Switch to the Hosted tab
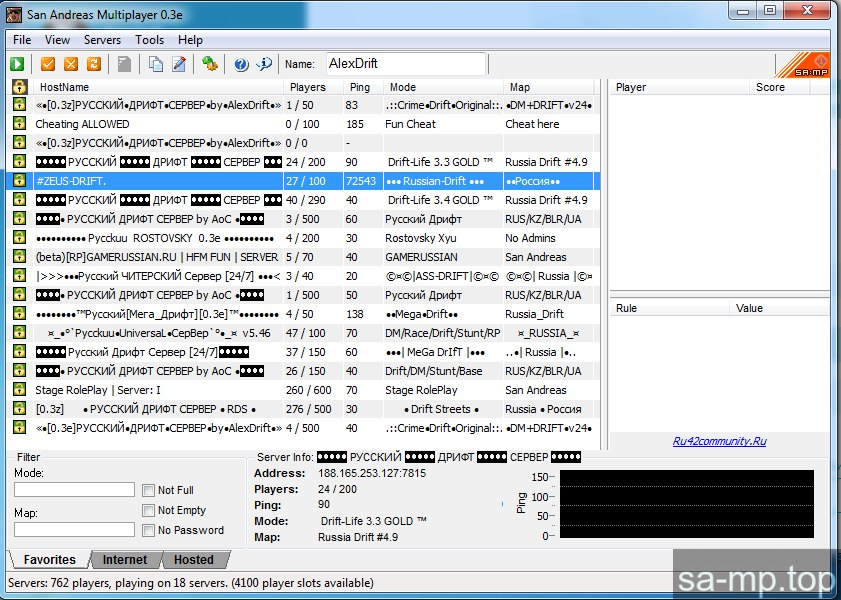Screen dimensions: 841x600 [x=194, y=560]
